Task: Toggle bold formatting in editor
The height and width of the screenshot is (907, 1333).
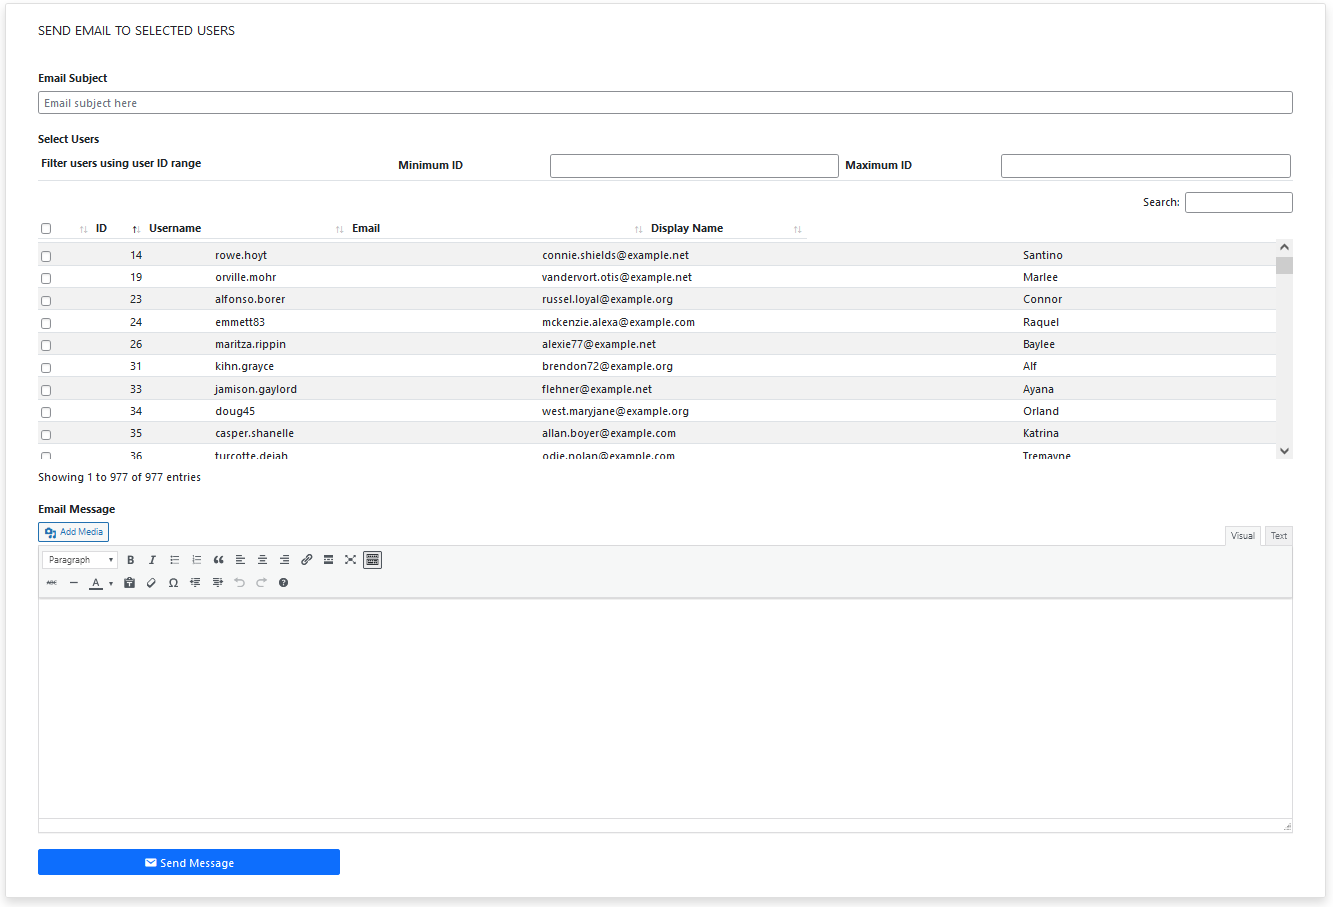Action: click(130, 560)
